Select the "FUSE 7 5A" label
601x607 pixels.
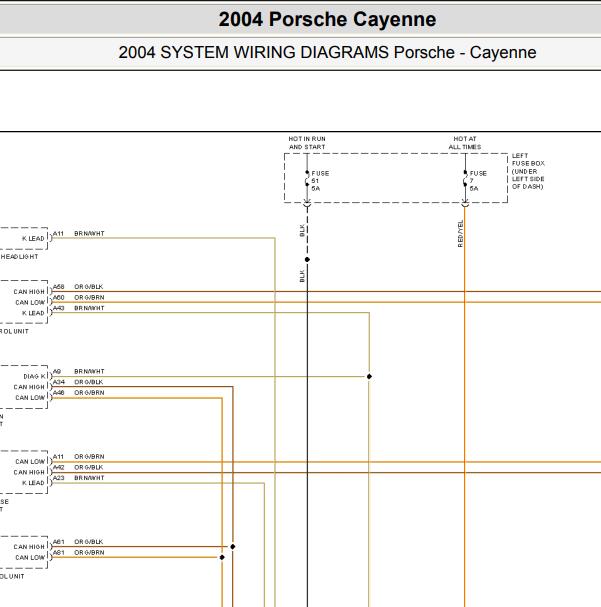coord(478,181)
